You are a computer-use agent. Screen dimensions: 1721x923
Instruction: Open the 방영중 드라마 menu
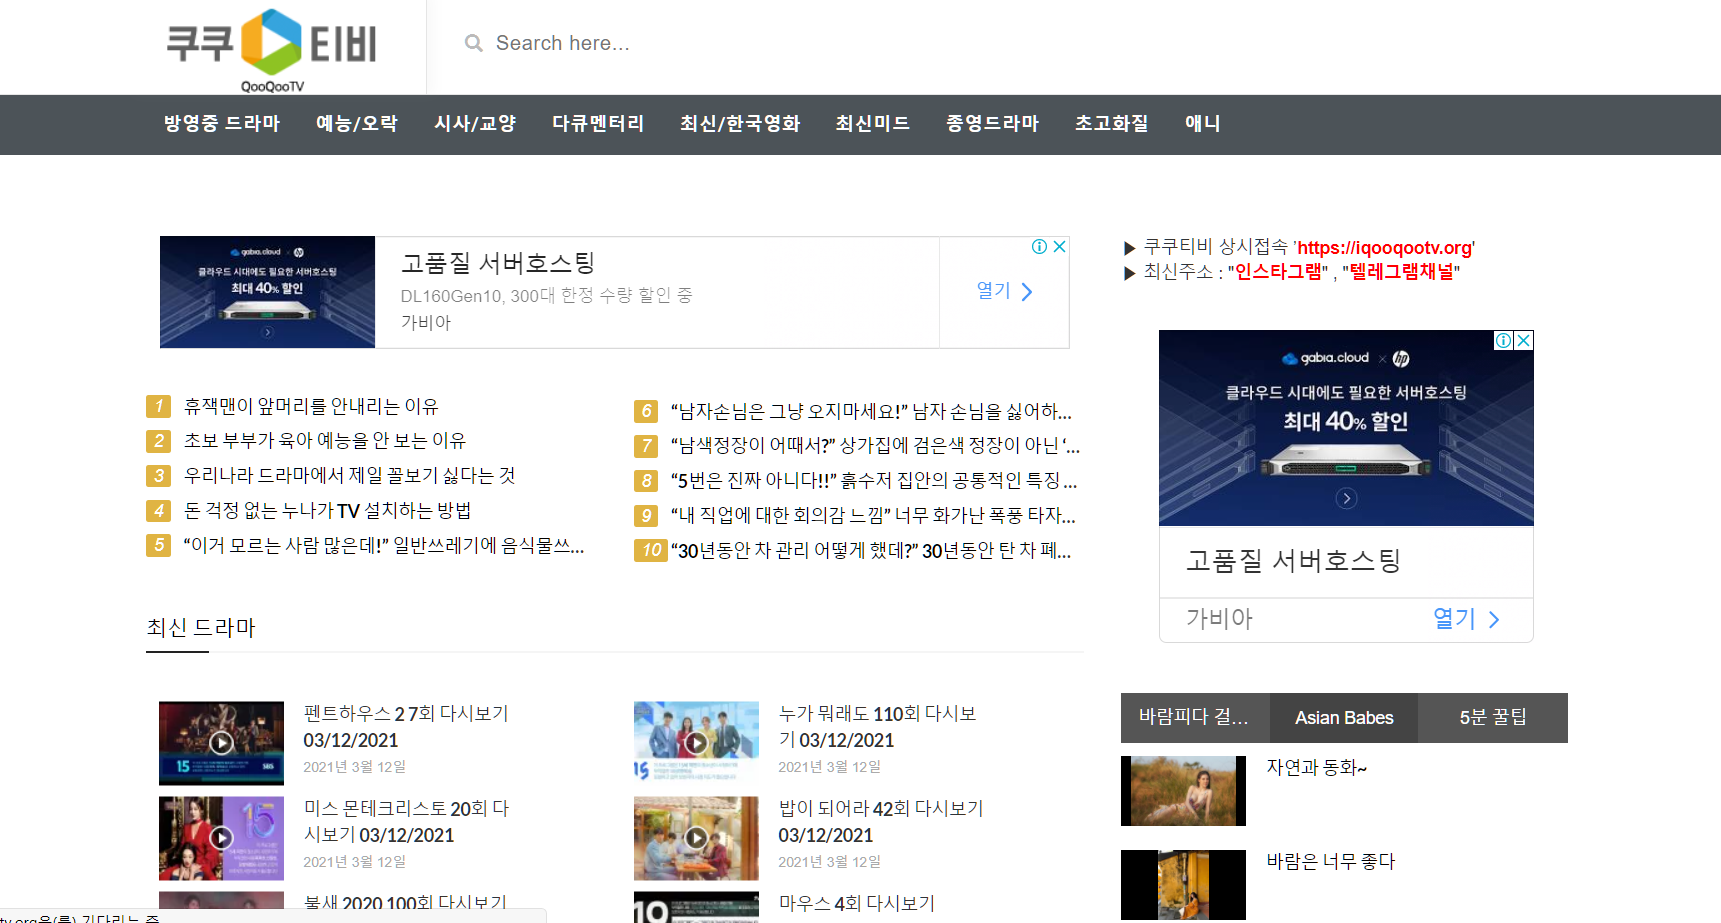(222, 123)
